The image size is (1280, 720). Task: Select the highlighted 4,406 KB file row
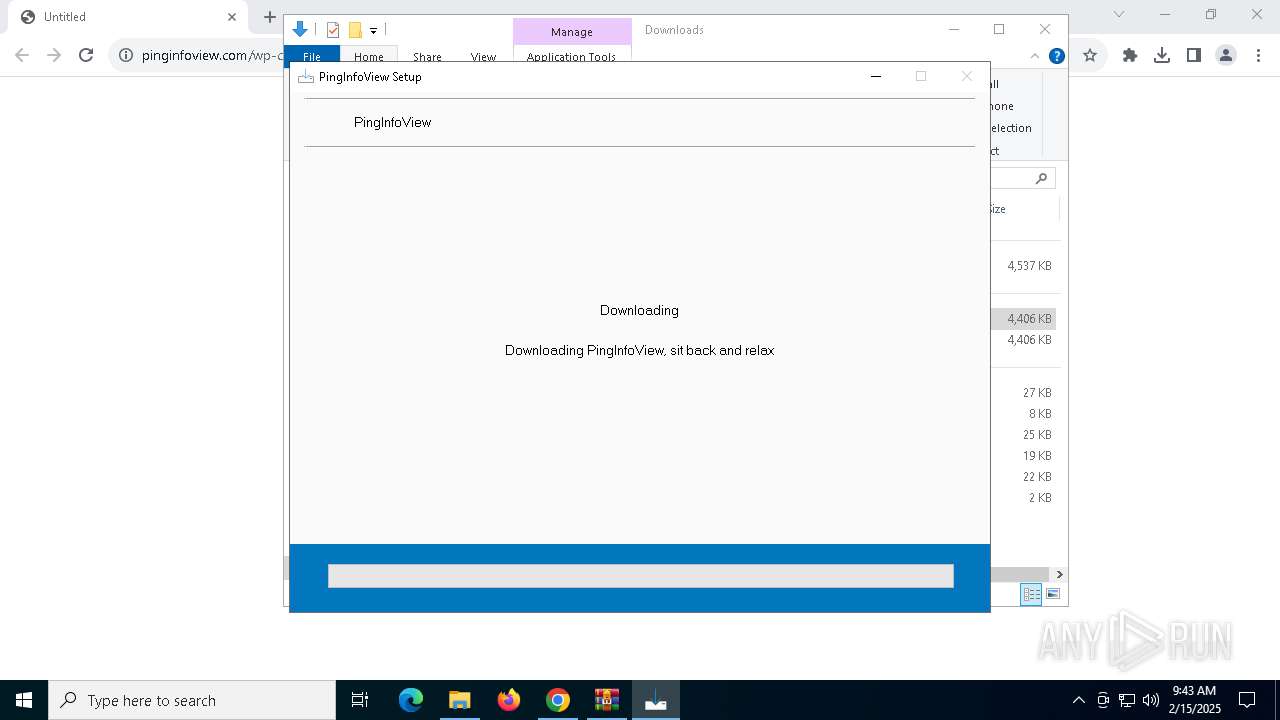click(x=1024, y=319)
